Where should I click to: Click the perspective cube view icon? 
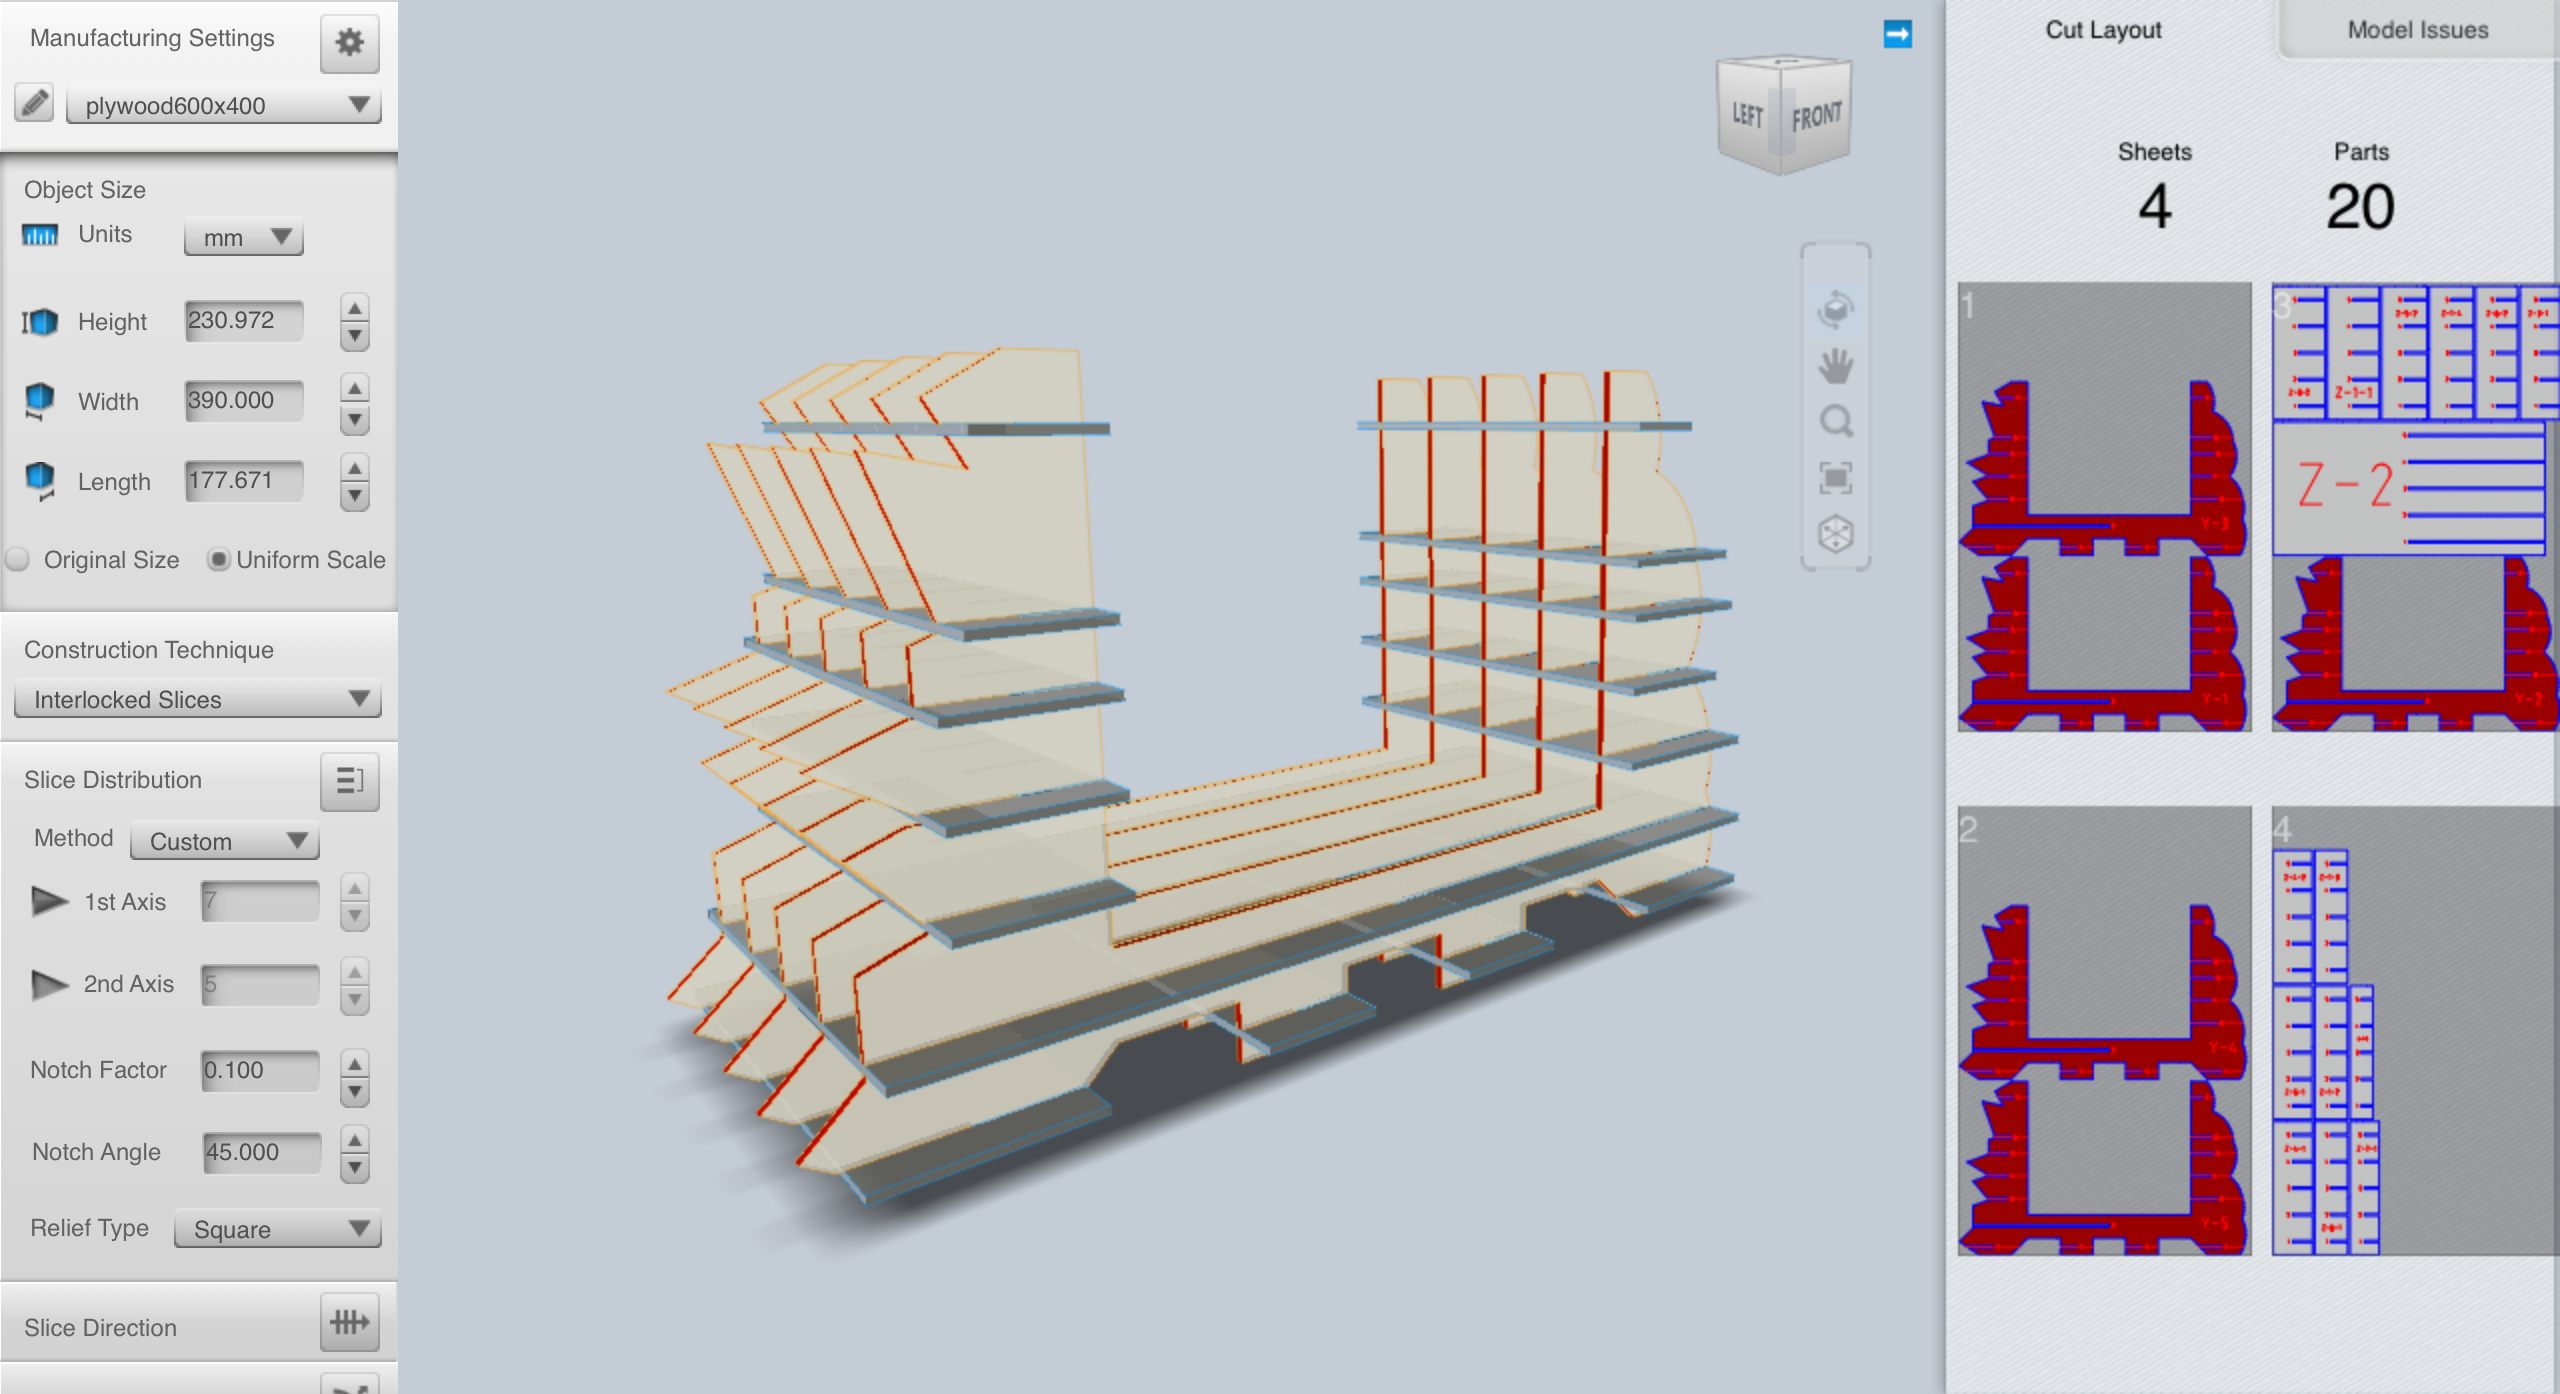coord(1836,533)
